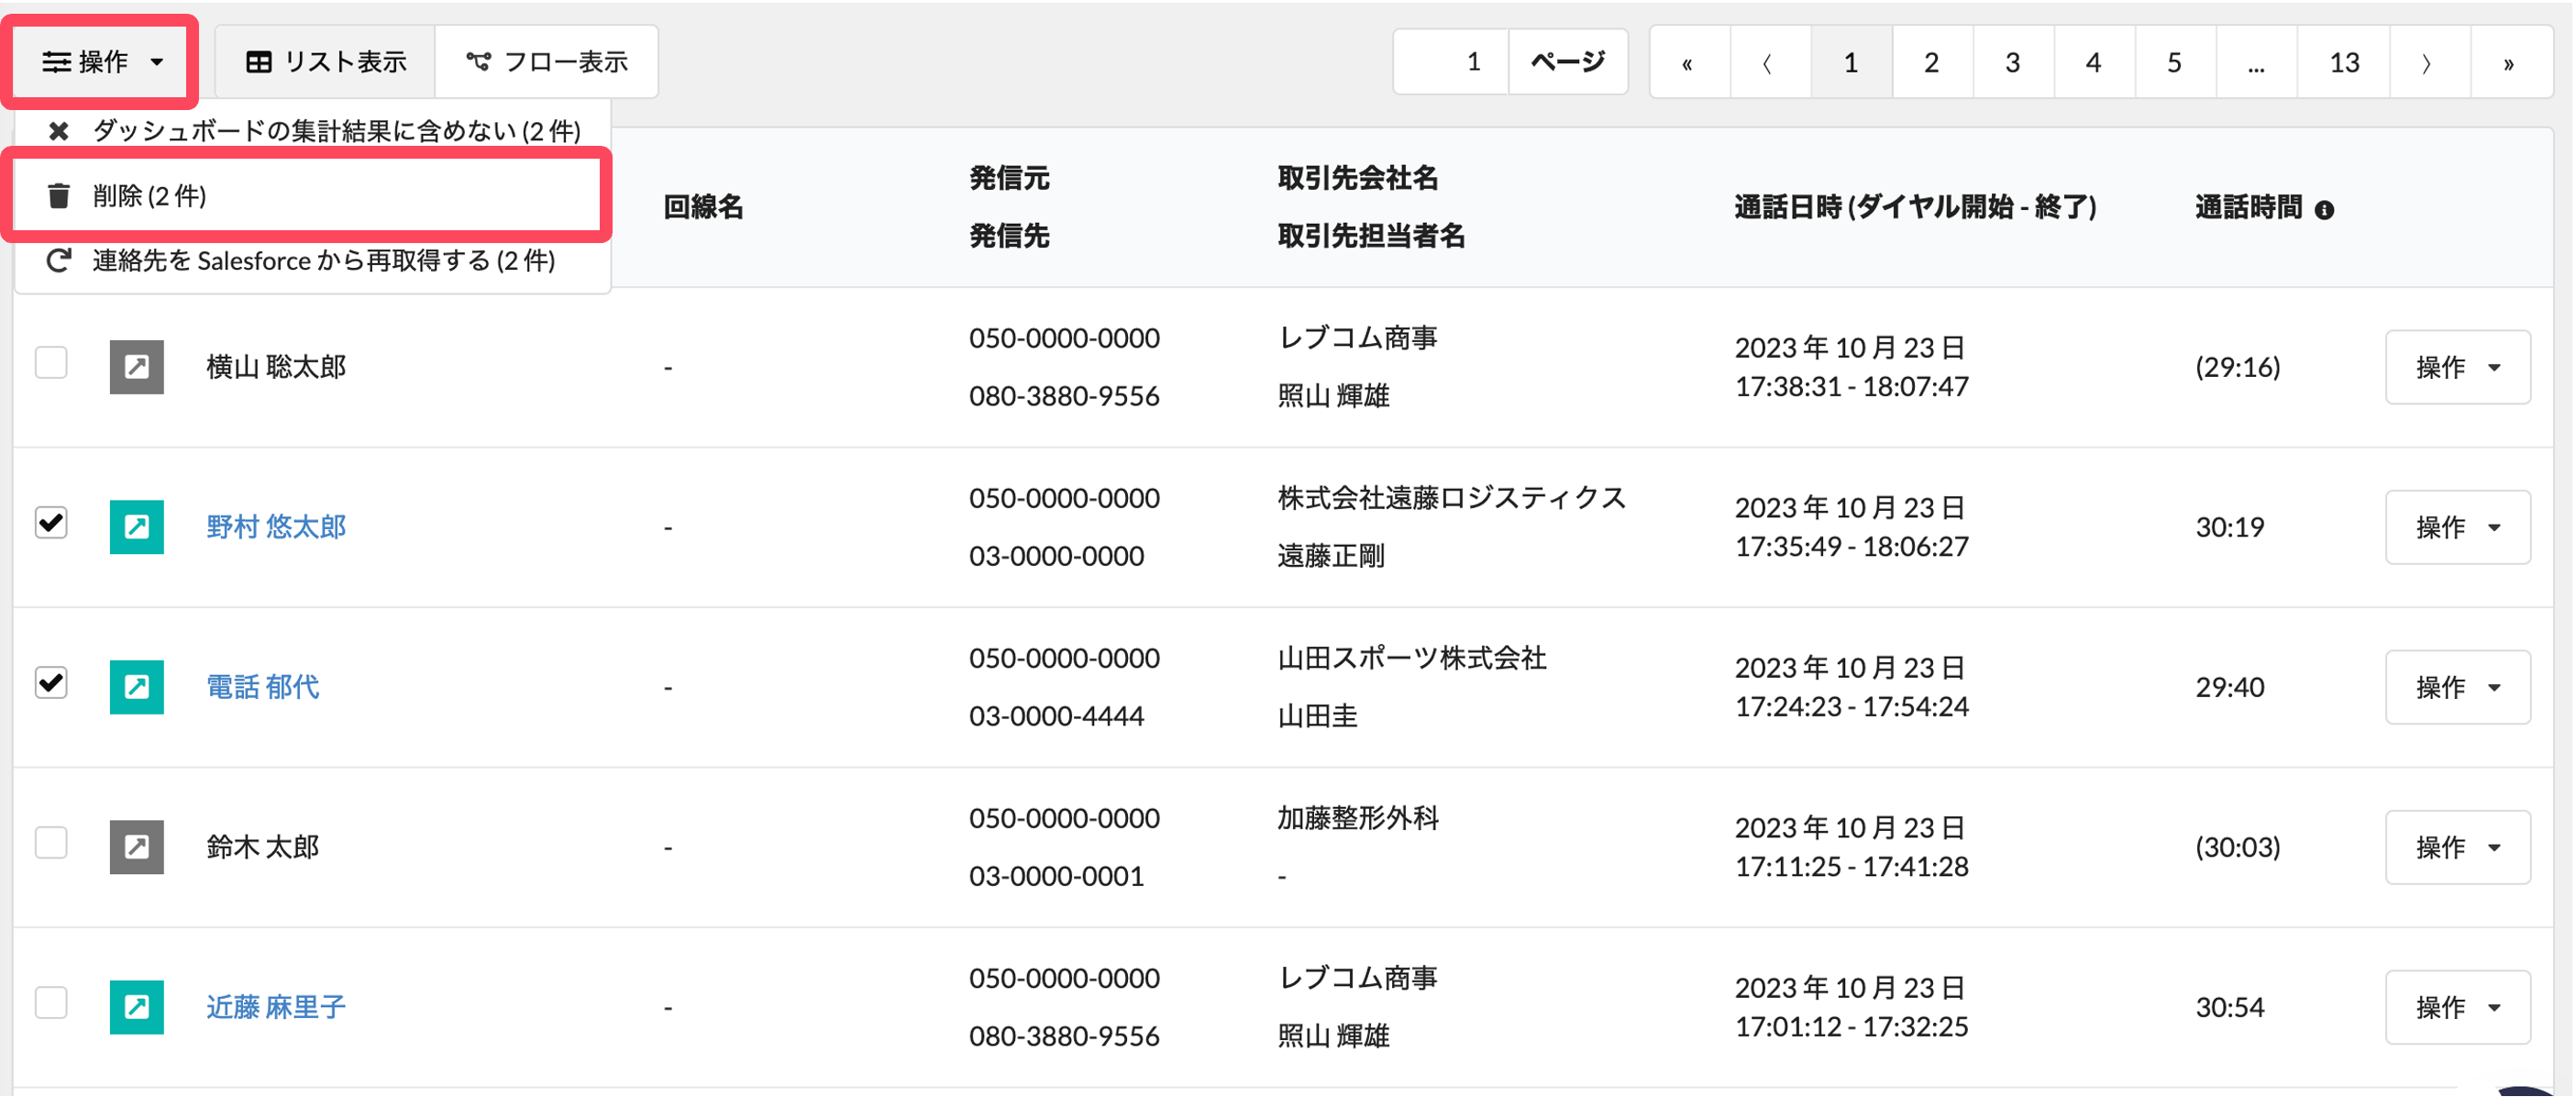Screen dimensions: 2576x1097
Task: Click the flow icon of フロー表示
Action: 479,62
